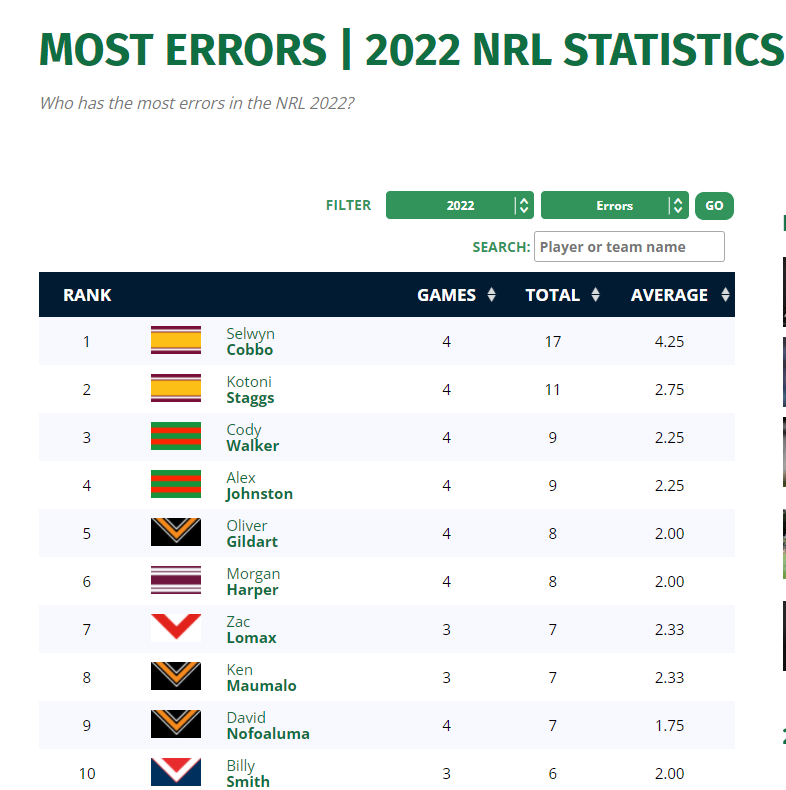Sort table by Games arrows
The image size is (786, 790).
click(492, 295)
